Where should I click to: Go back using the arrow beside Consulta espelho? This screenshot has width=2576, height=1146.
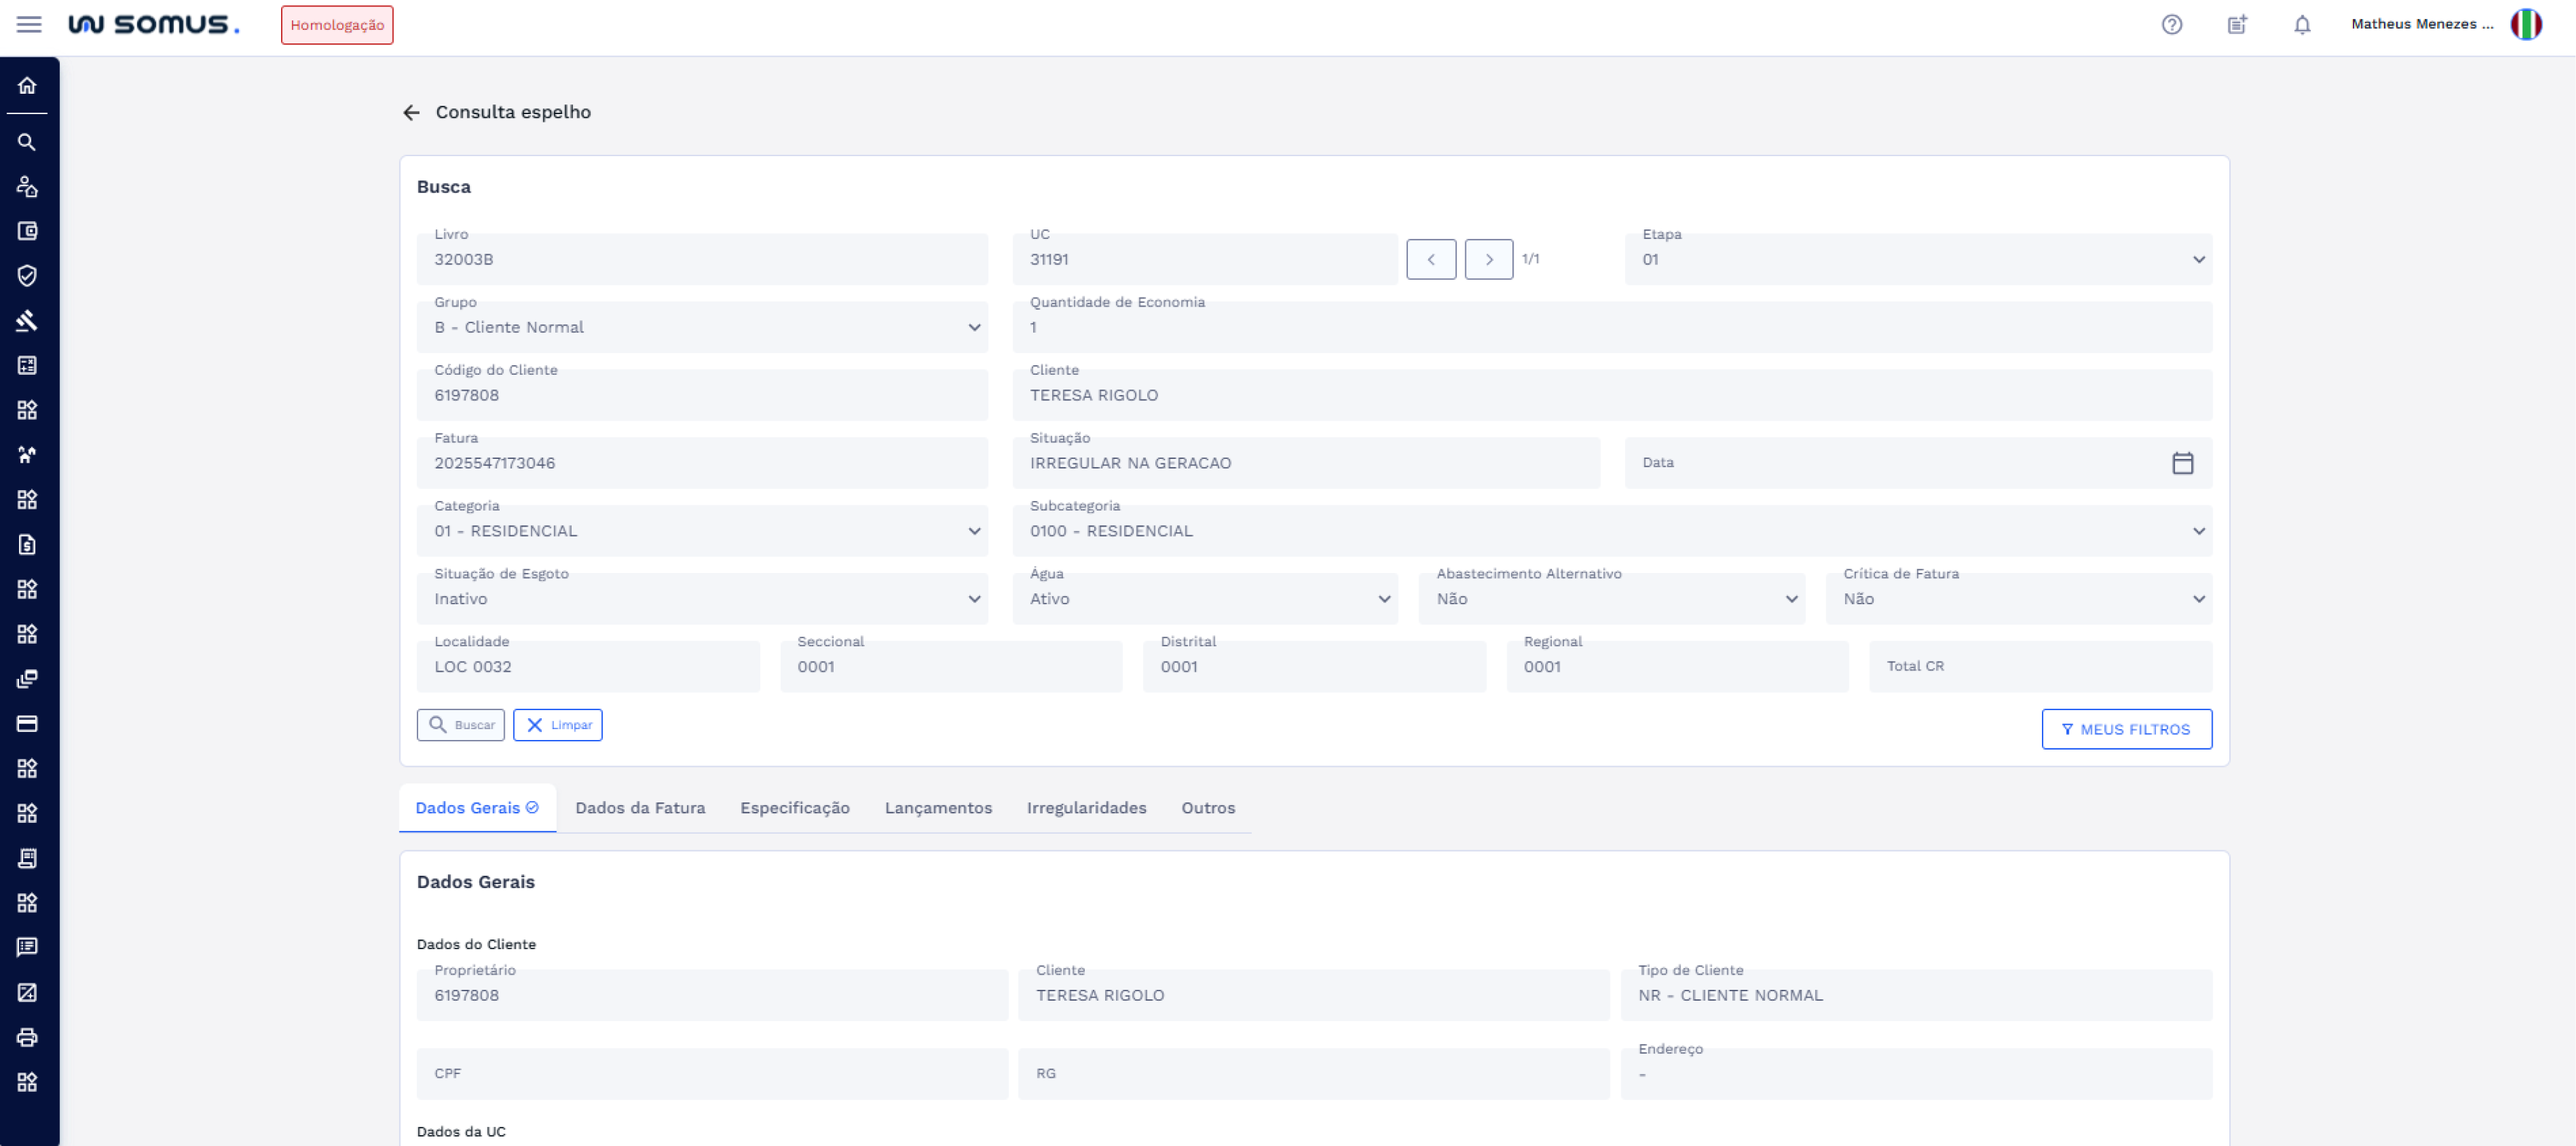(x=411, y=113)
